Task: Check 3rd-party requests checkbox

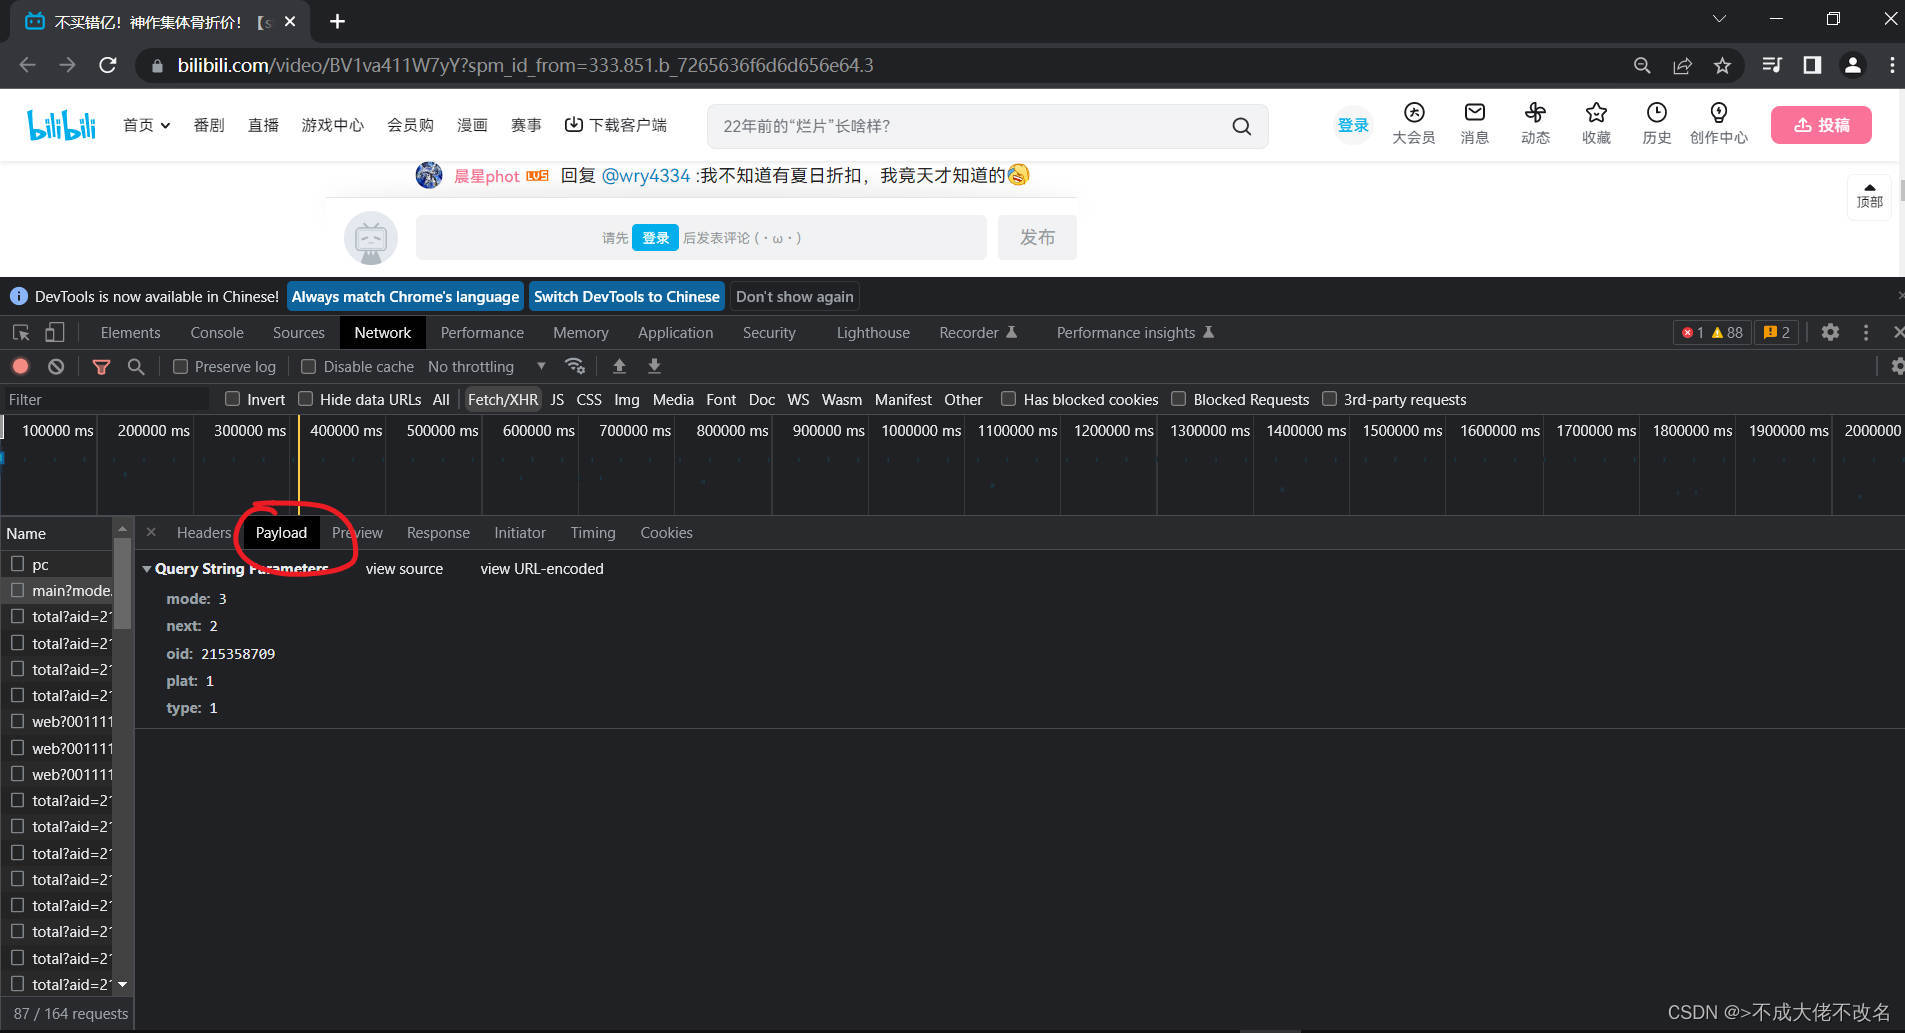Action: [x=1330, y=398]
